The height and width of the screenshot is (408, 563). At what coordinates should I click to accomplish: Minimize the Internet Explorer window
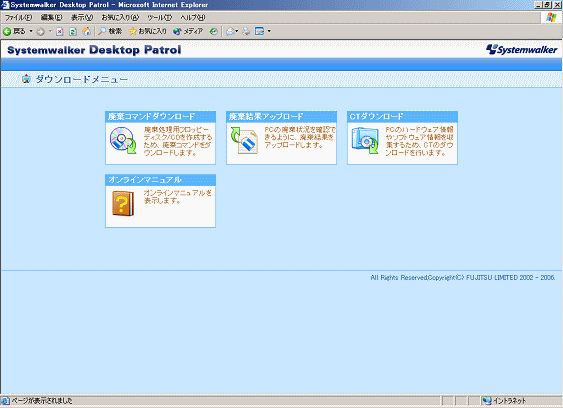[x=539, y=5]
